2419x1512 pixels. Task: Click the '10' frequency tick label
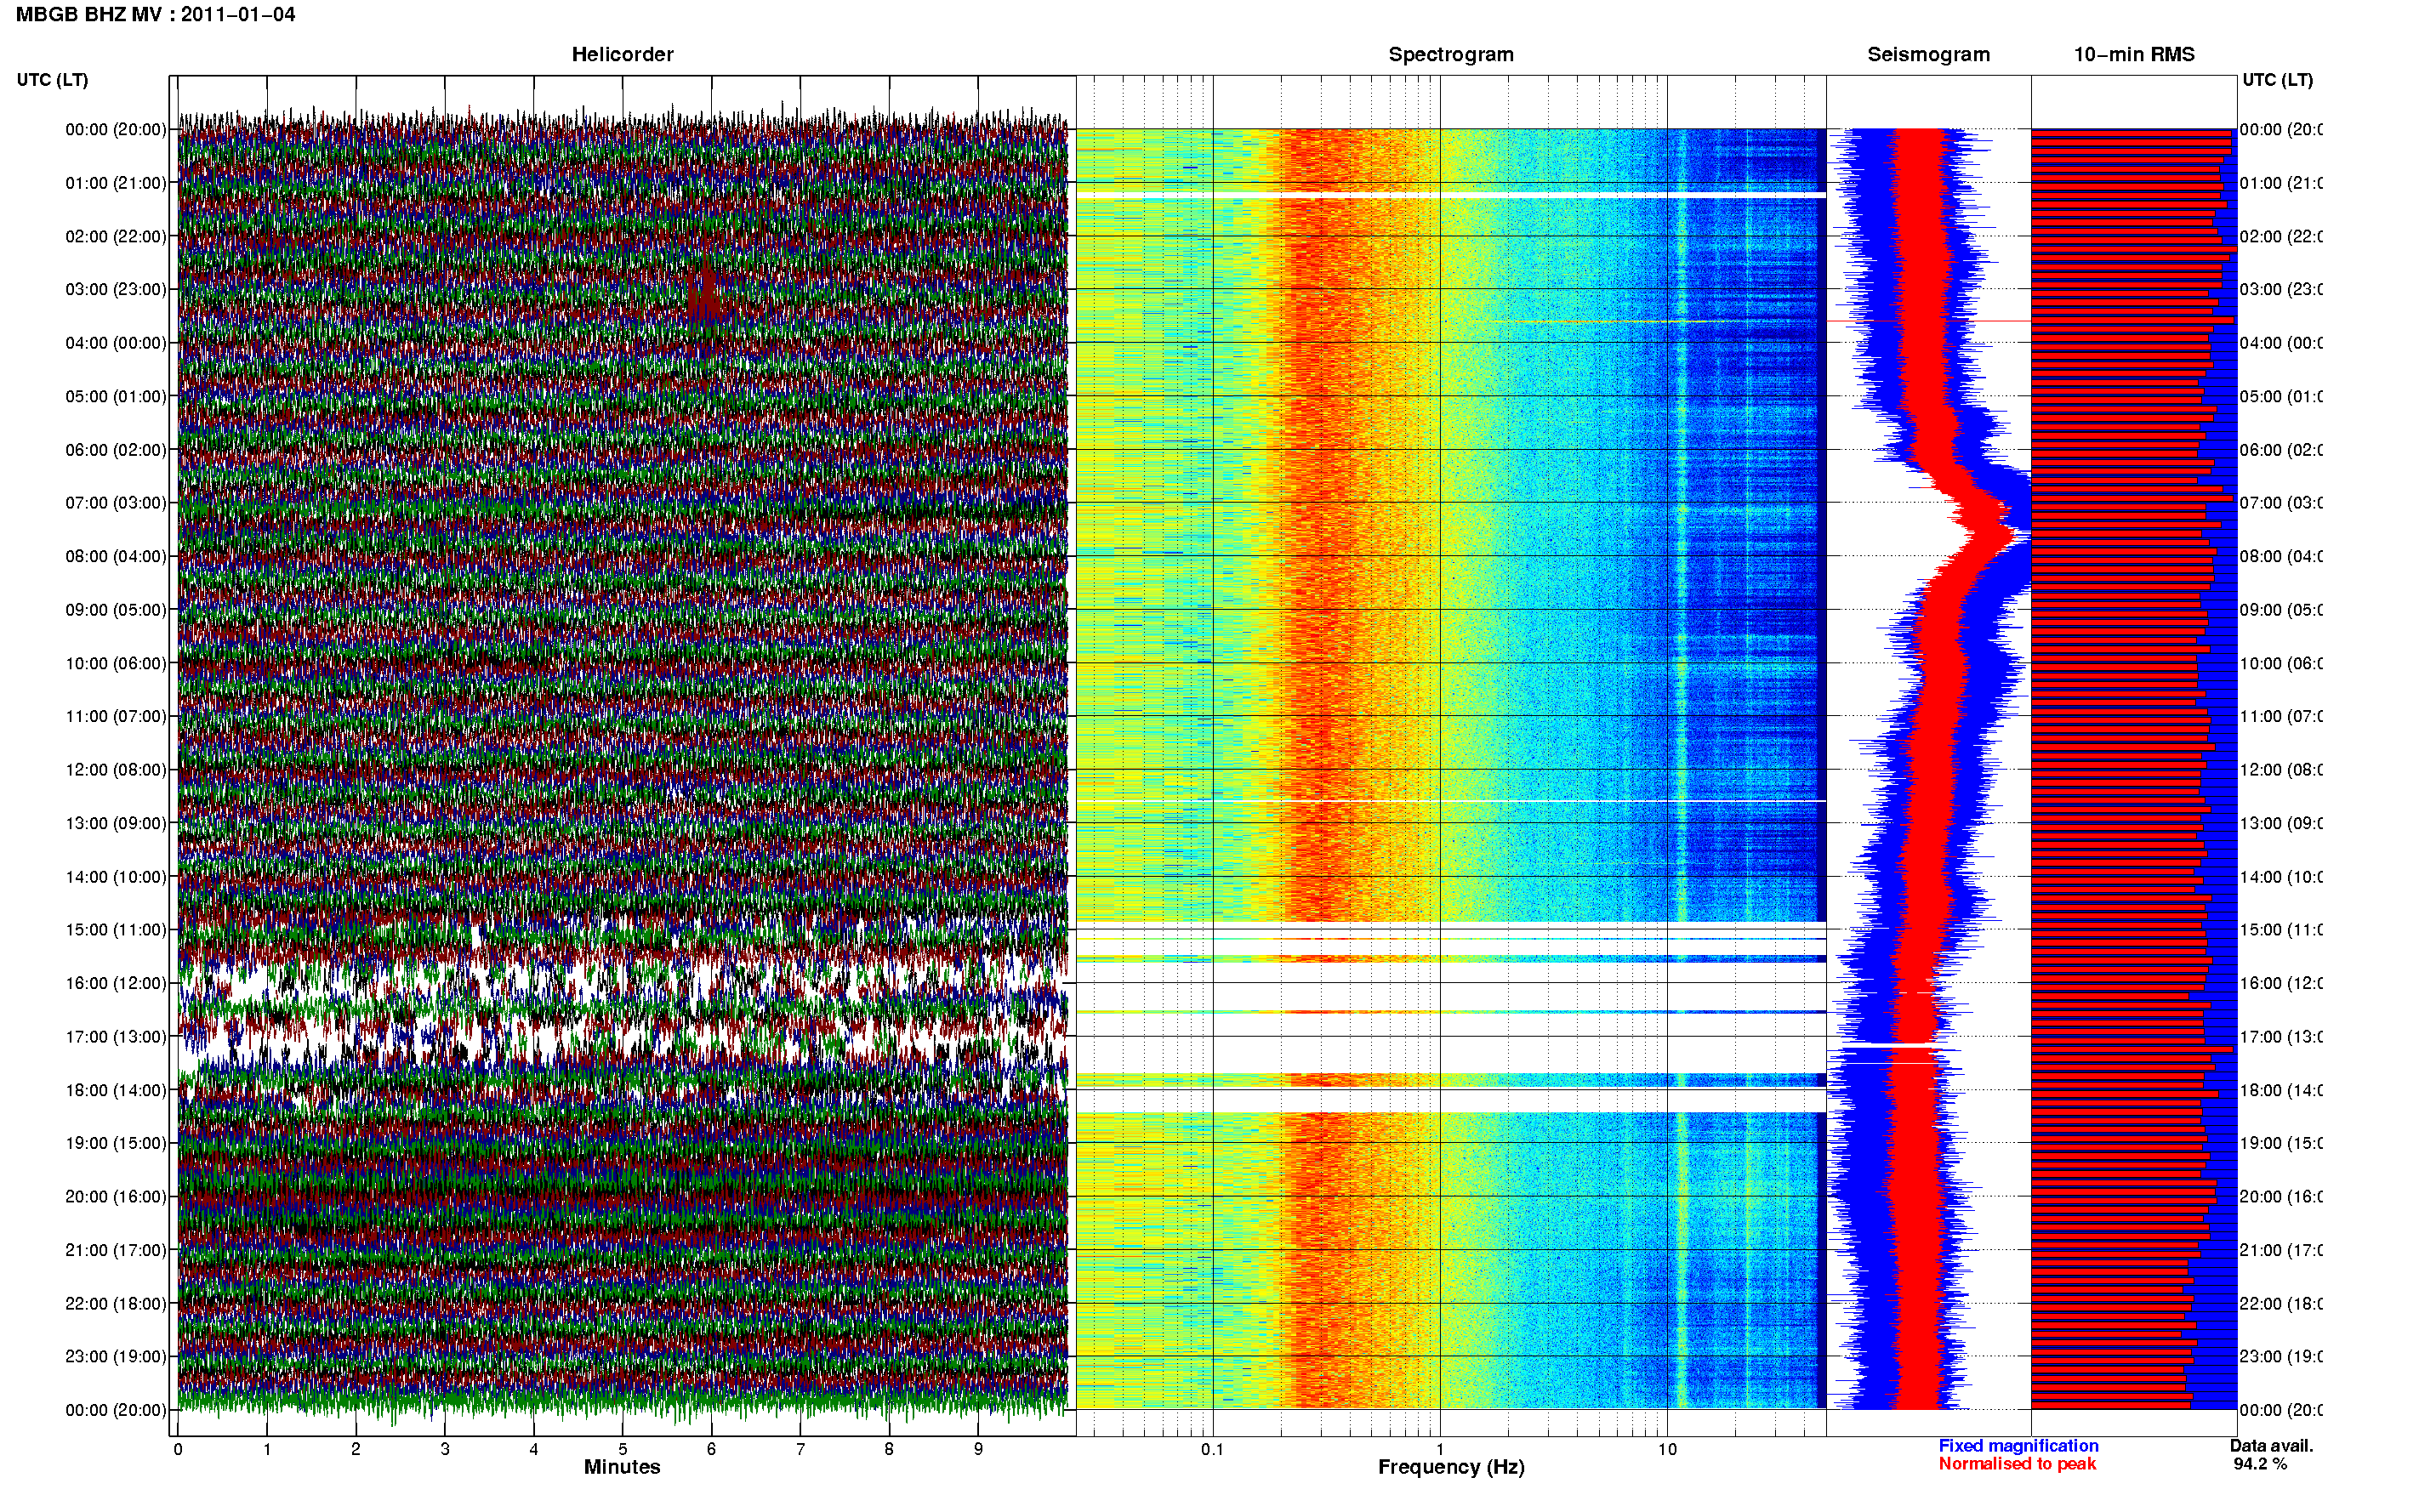[1667, 1450]
